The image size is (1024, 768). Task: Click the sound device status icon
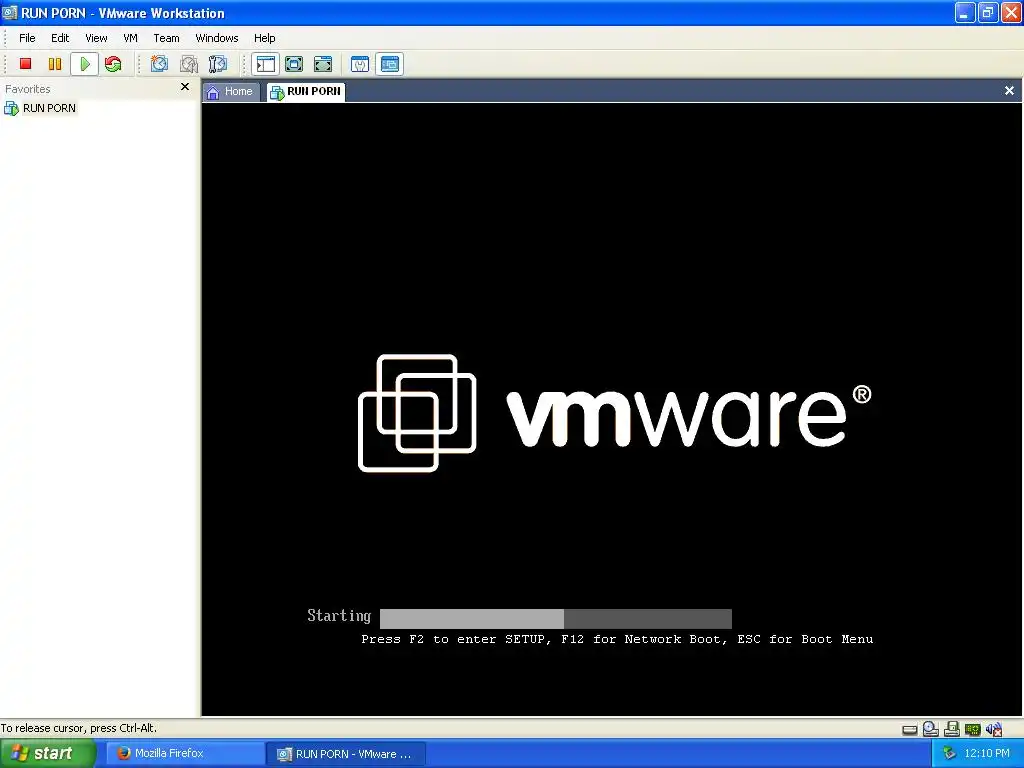coord(994,729)
